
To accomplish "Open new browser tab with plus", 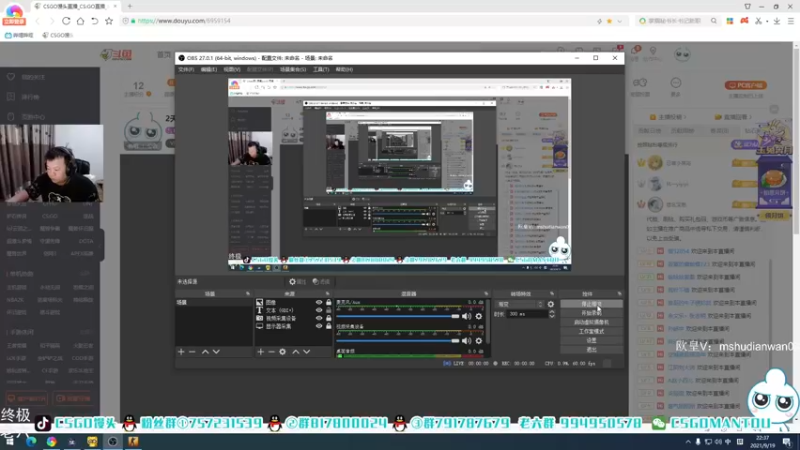I will (130, 6).
